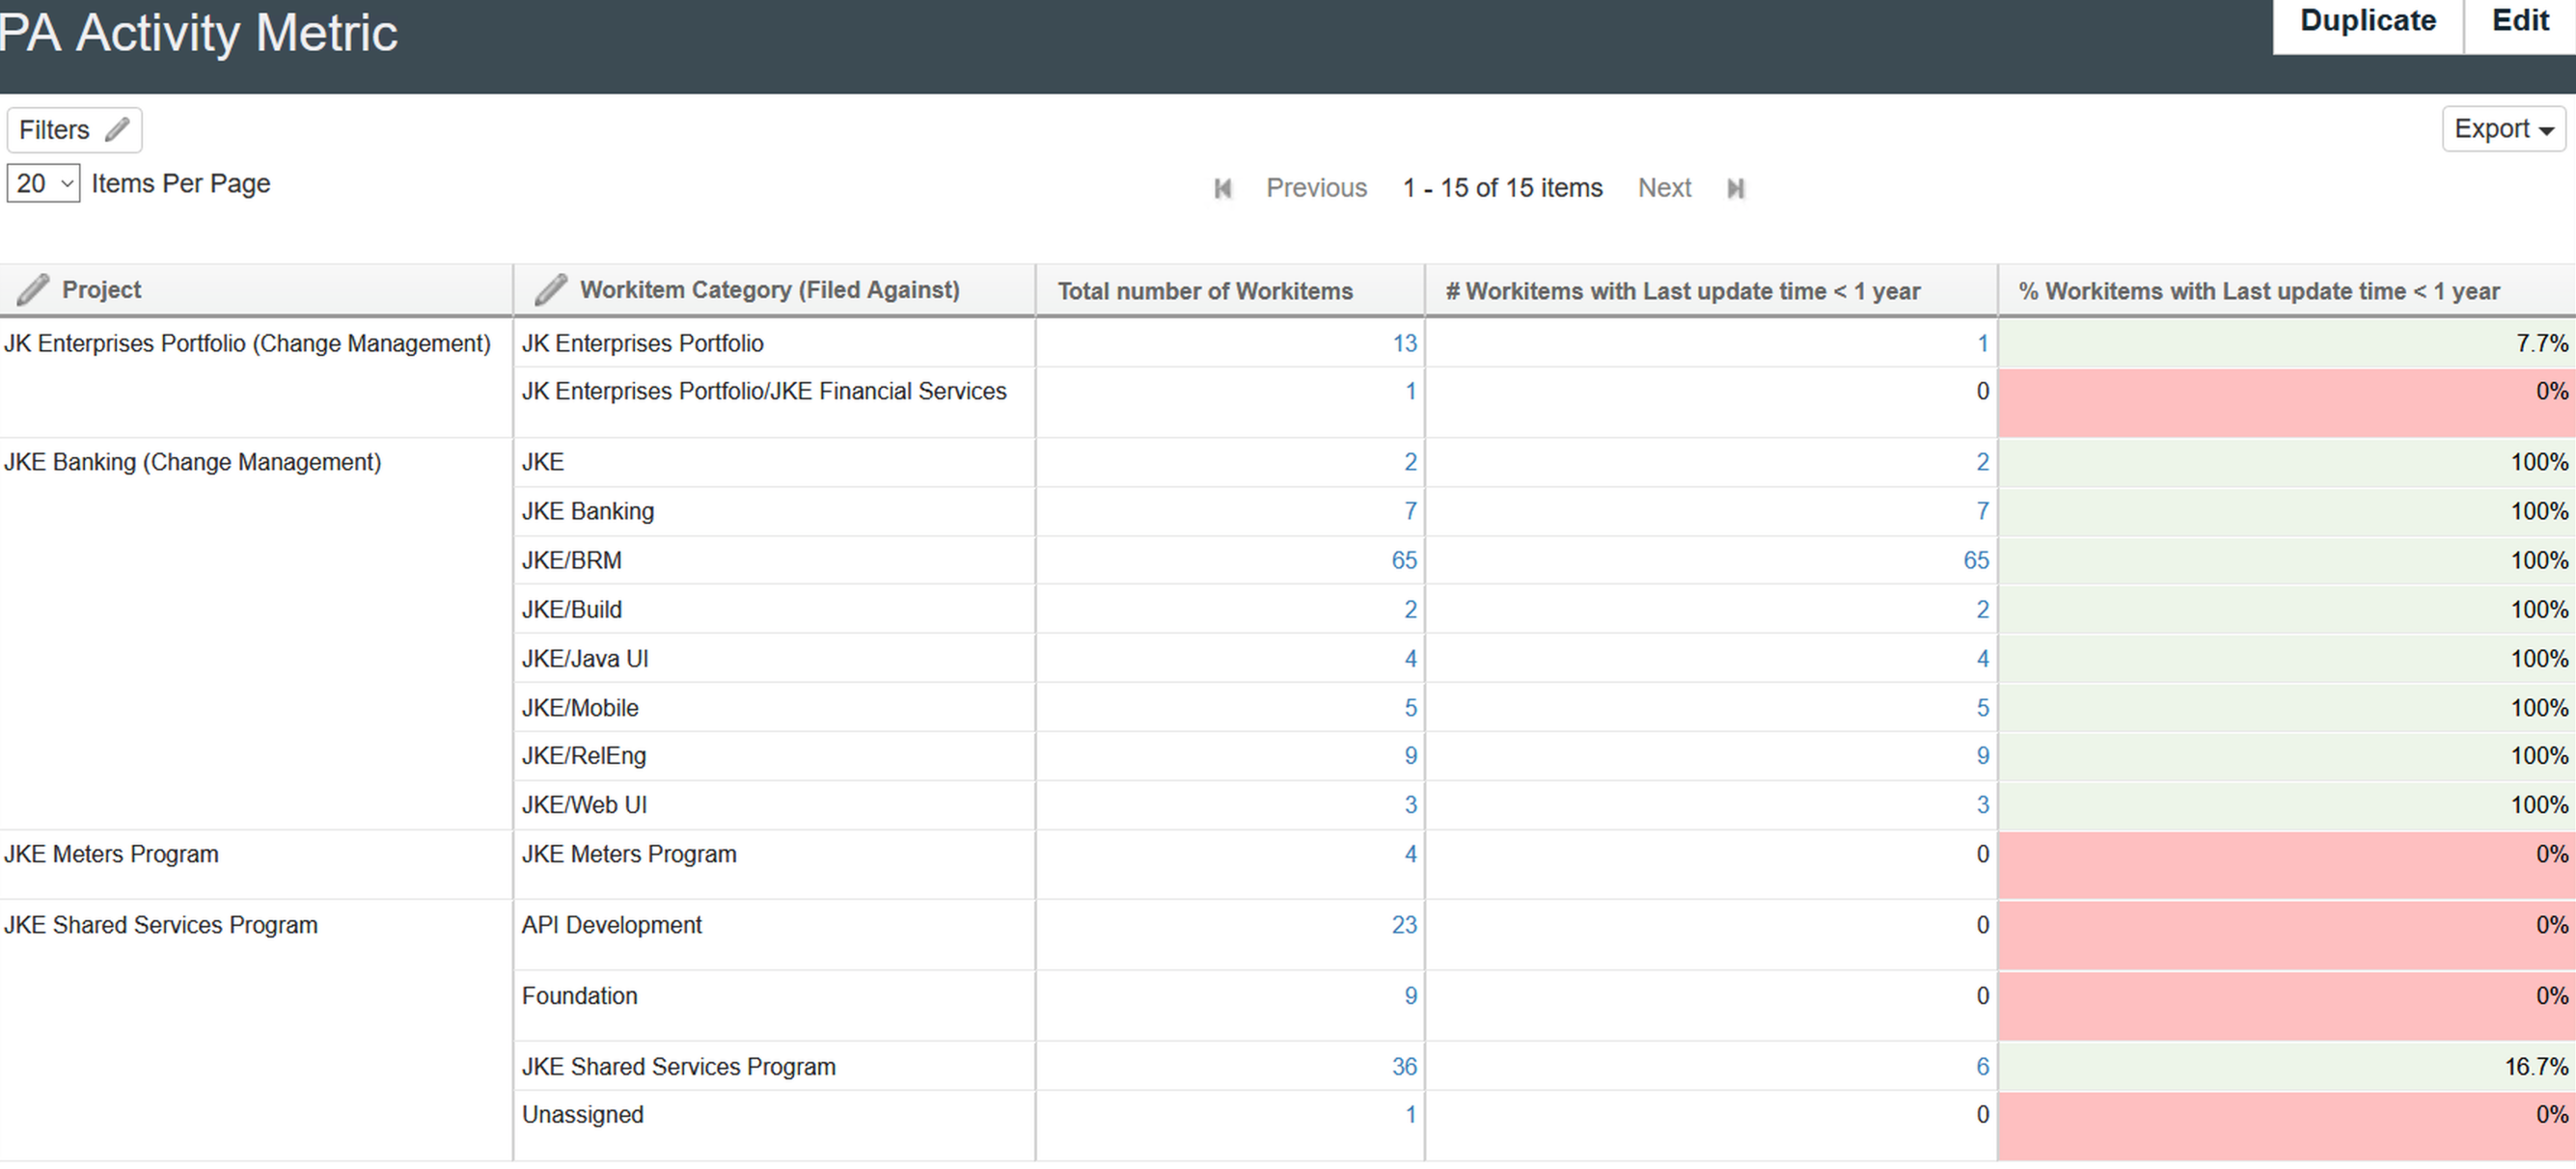Click the items per page input field
The width and height of the screenshot is (2576, 1169).
coord(41,184)
